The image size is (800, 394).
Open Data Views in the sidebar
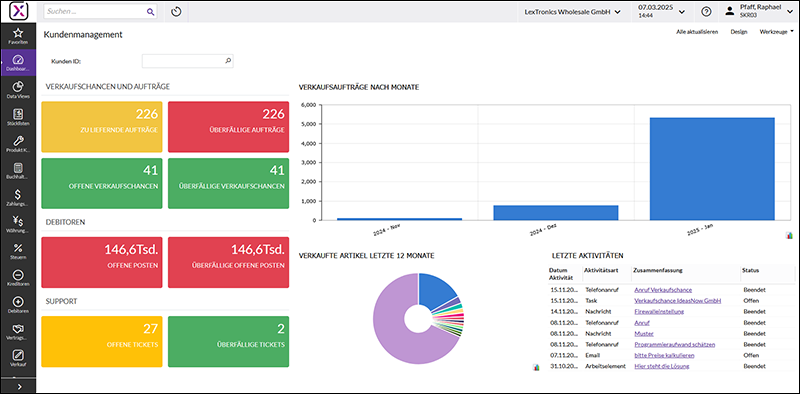tap(18, 89)
